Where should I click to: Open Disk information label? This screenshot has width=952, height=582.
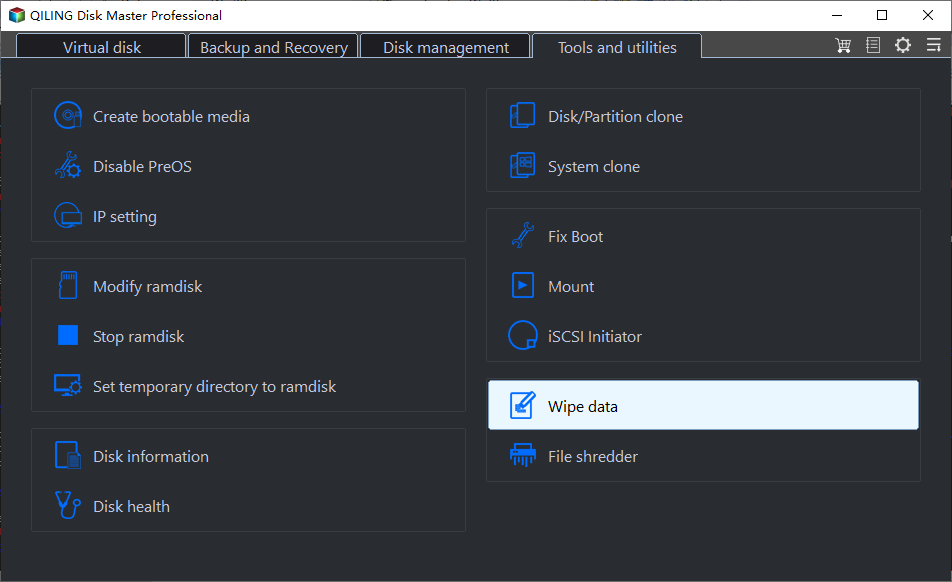click(151, 456)
